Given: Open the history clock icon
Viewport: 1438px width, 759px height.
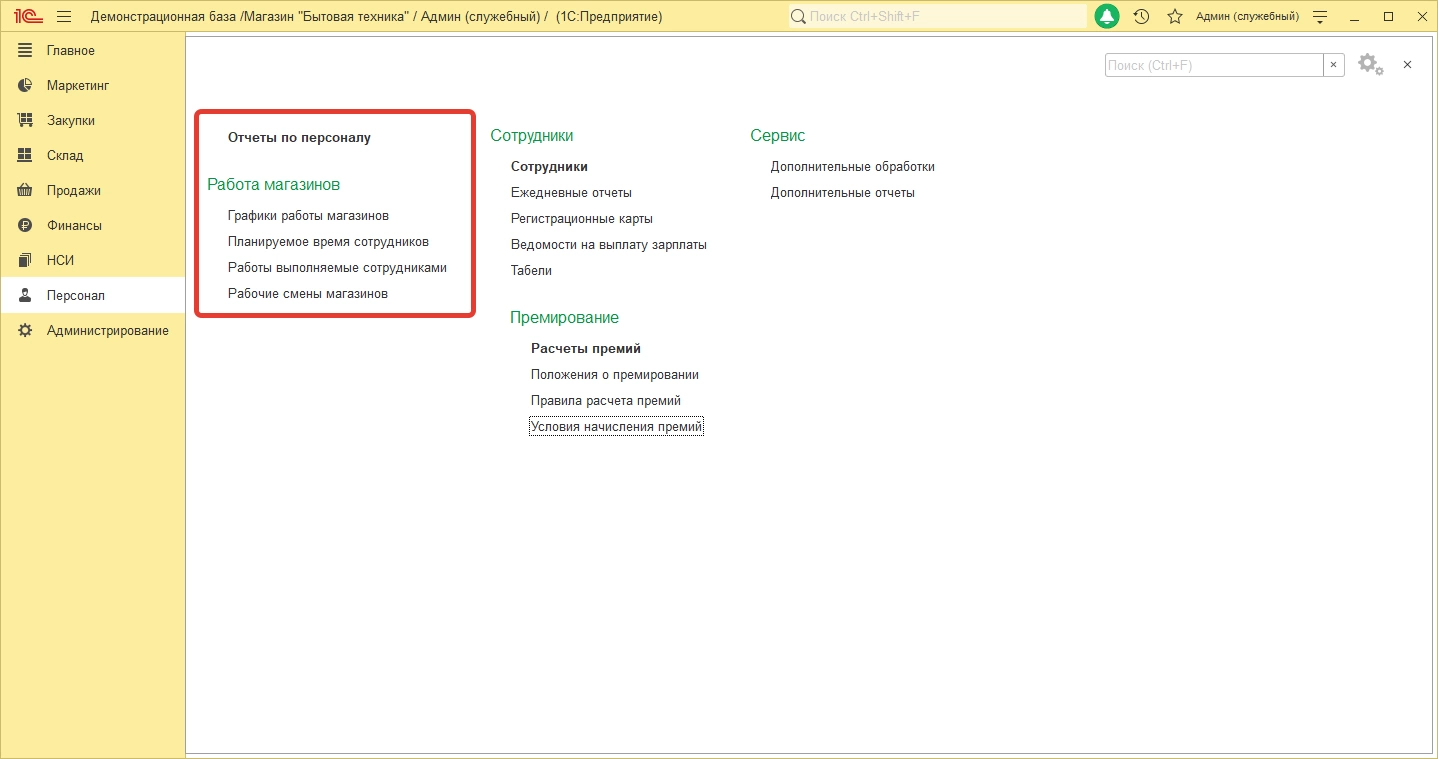Looking at the screenshot, I should (x=1141, y=17).
